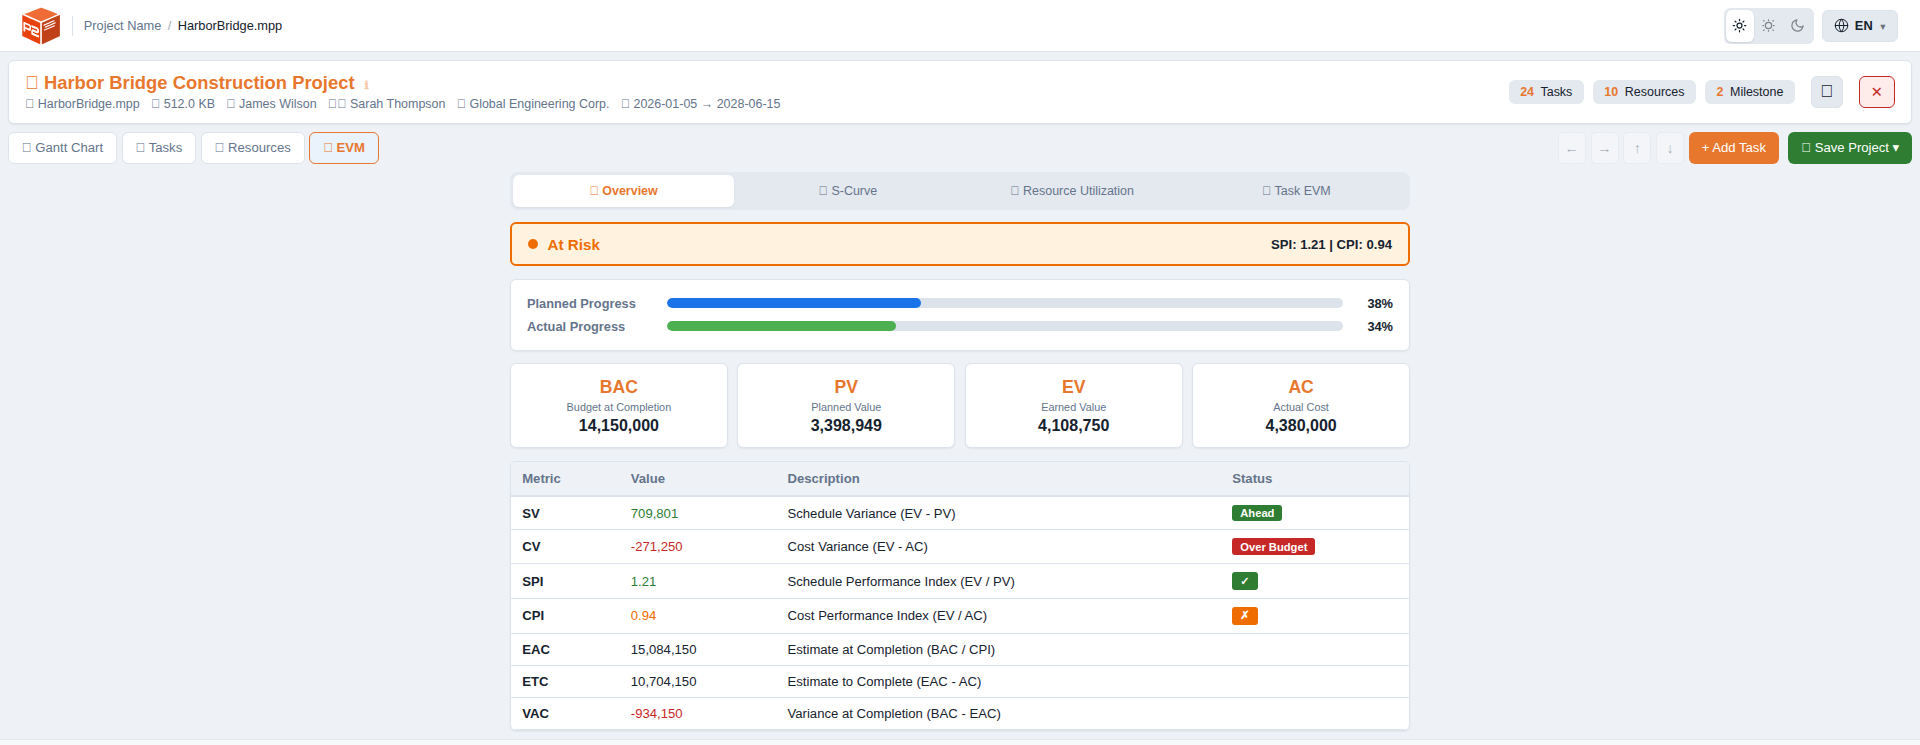The width and height of the screenshot is (1920, 745).
Task: Click the 34% actual progress value
Action: point(1380,327)
